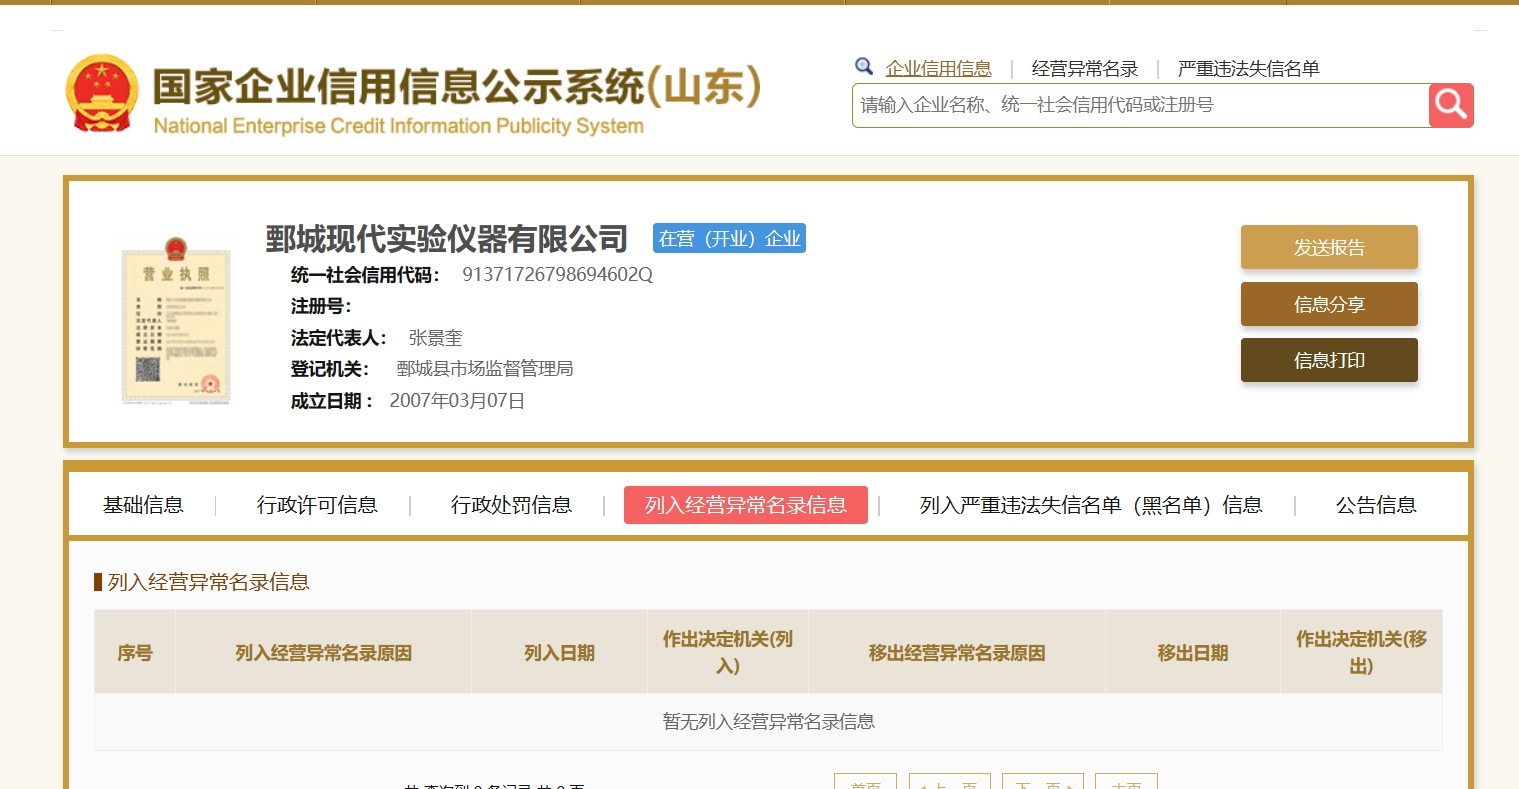The width and height of the screenshot is (1519, 789).
Task: Click the 在营（开业）企业 status badge
Action: [729, 238]
